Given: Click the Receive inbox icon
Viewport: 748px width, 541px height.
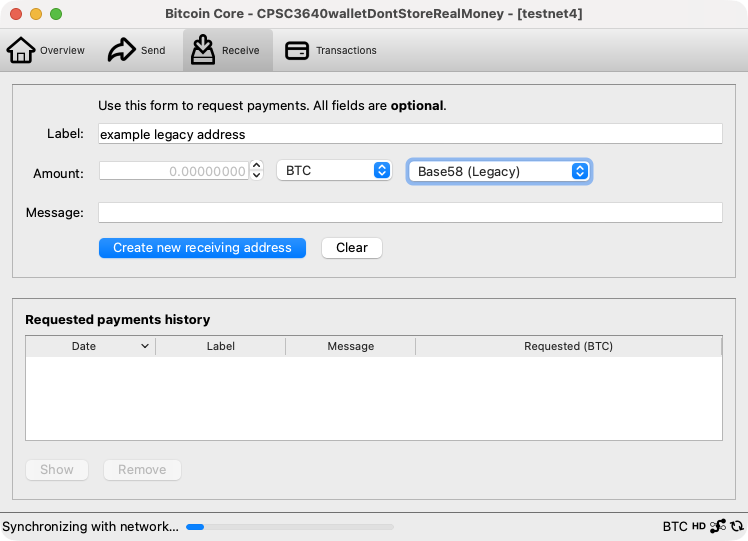Looking at the screenshot, I should 203,49.
